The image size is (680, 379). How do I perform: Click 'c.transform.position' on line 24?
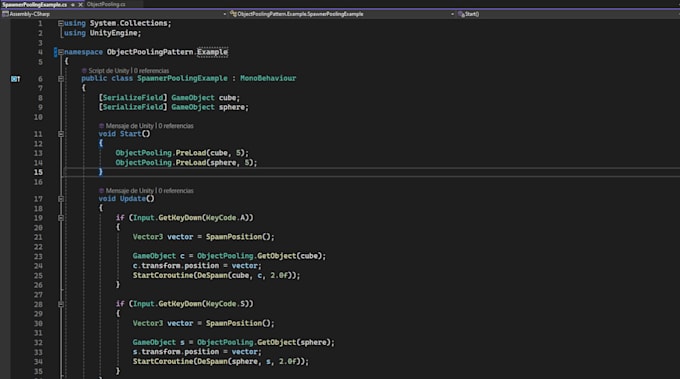(176, 266)
